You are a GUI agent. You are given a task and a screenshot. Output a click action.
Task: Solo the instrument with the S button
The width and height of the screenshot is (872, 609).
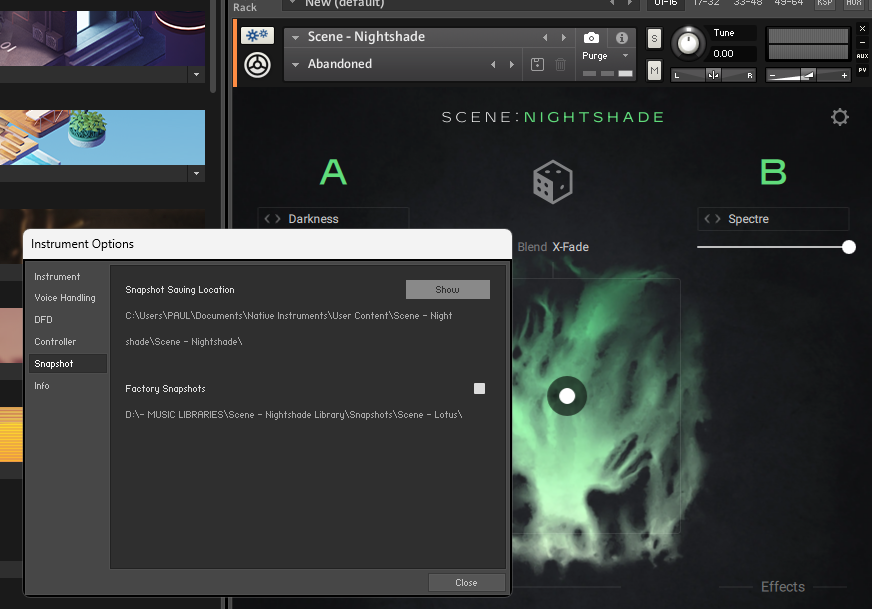[655, 39]
